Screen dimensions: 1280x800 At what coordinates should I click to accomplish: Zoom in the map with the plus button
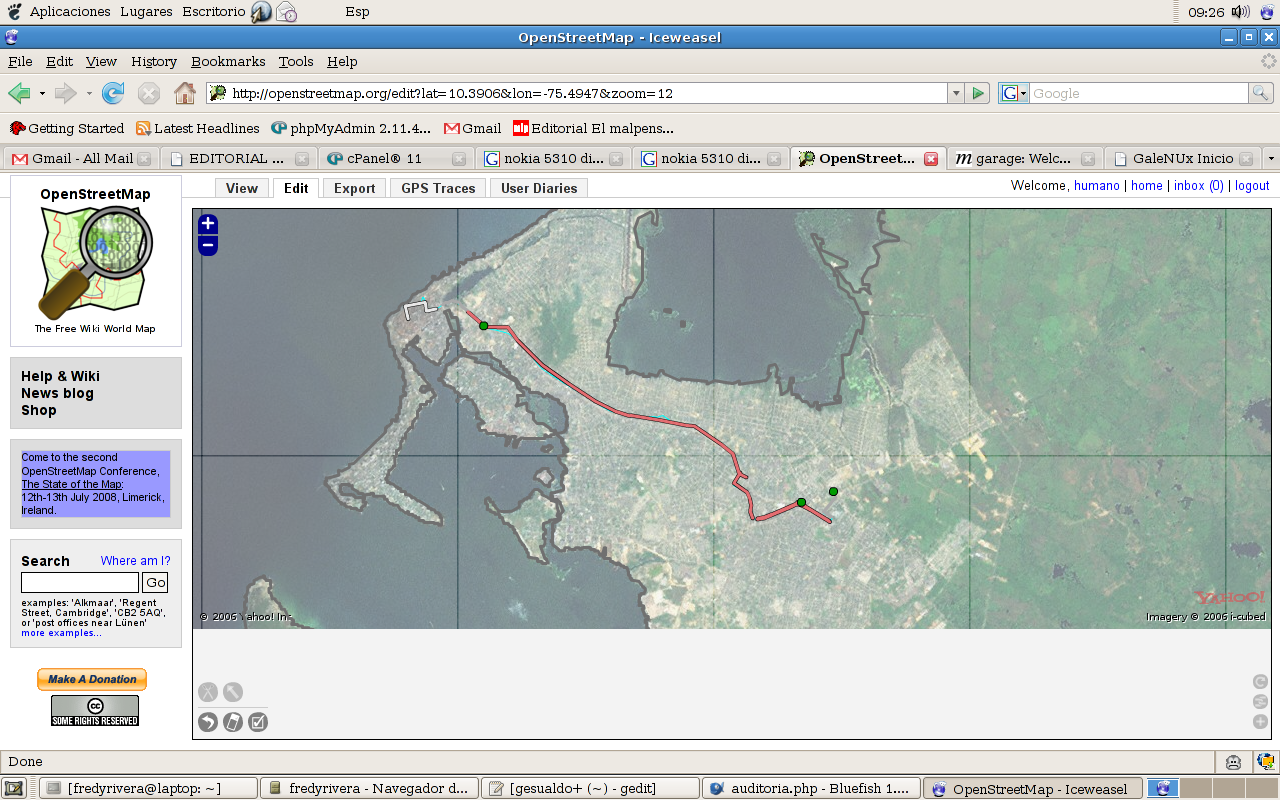click(x=208, y=224)
